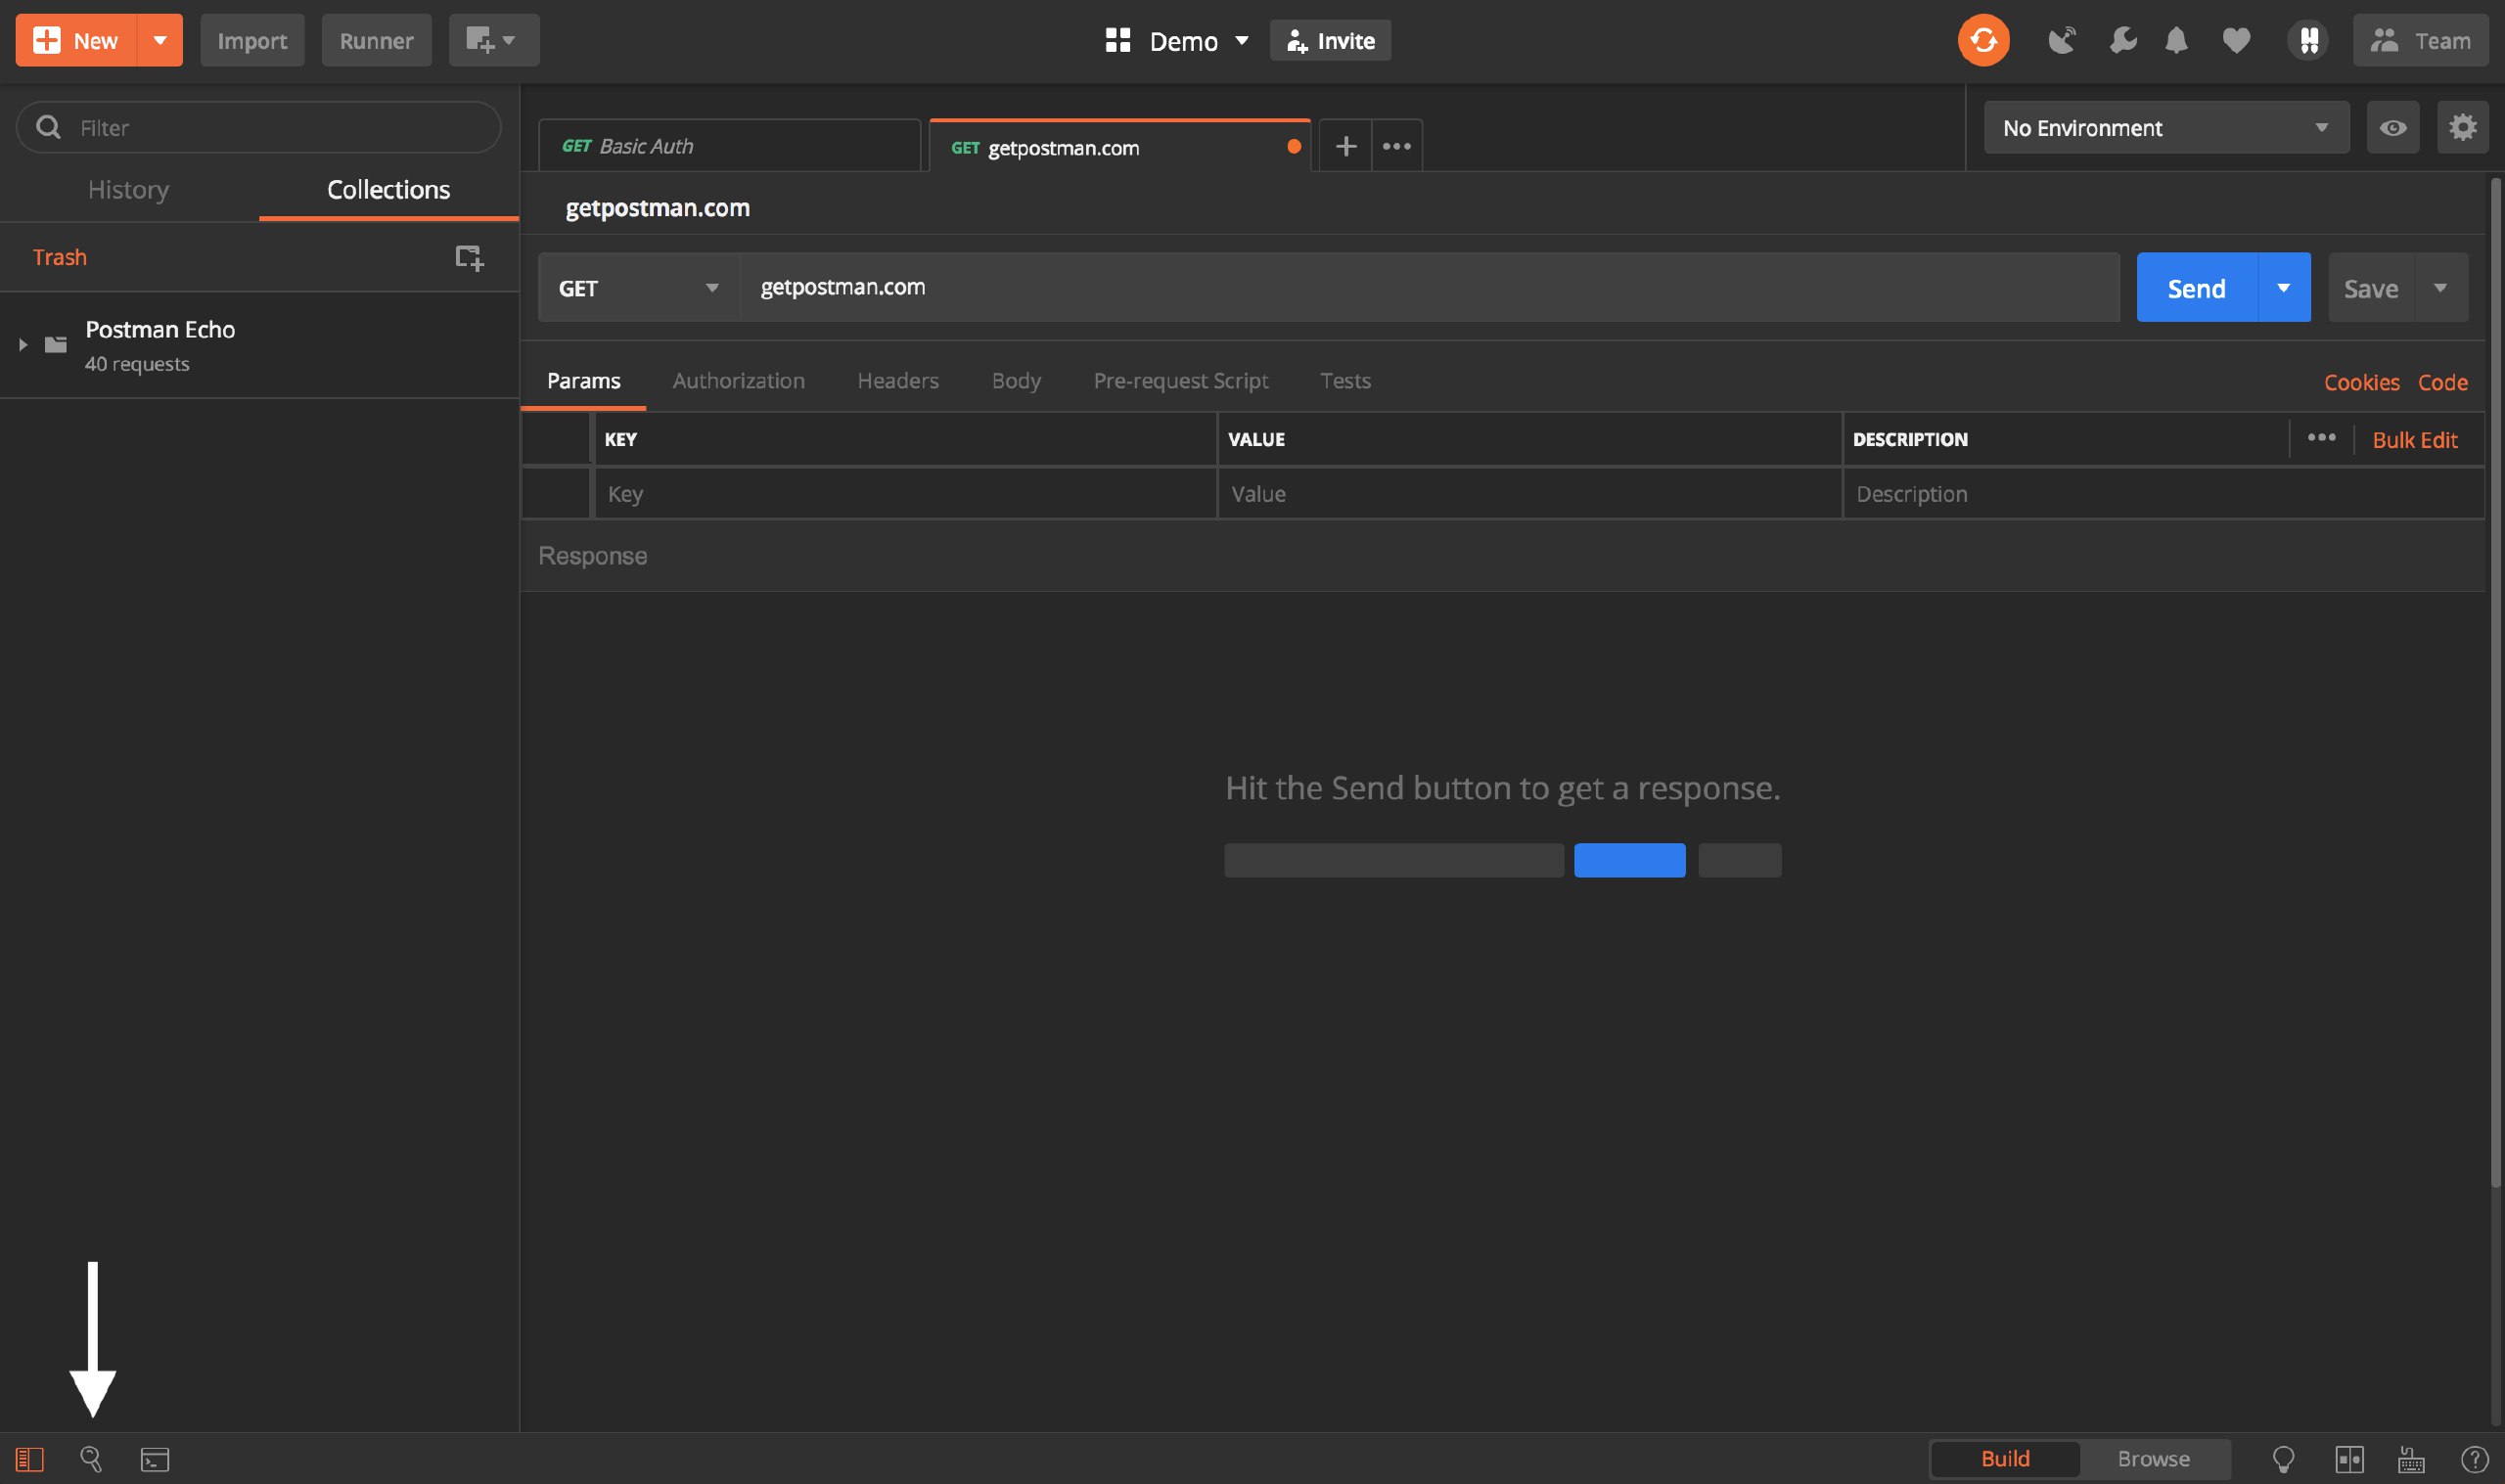
Task: Click the heart icon
Action: pos(2236,40)
